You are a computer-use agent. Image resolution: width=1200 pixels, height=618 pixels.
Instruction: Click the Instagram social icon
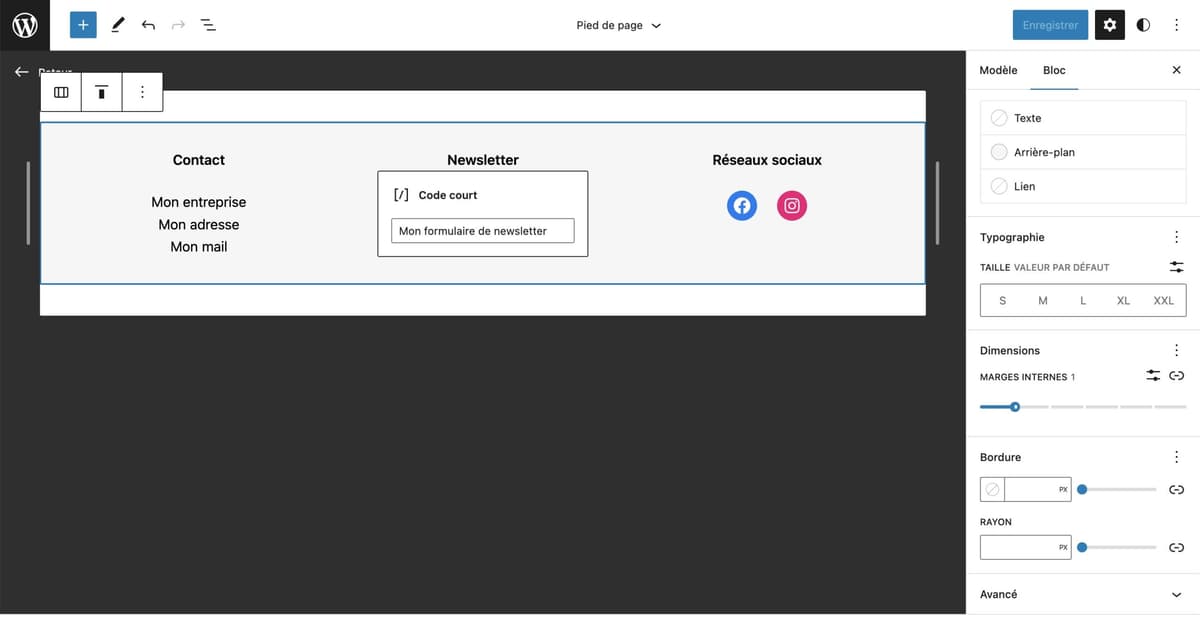click(x=791, y=205)
